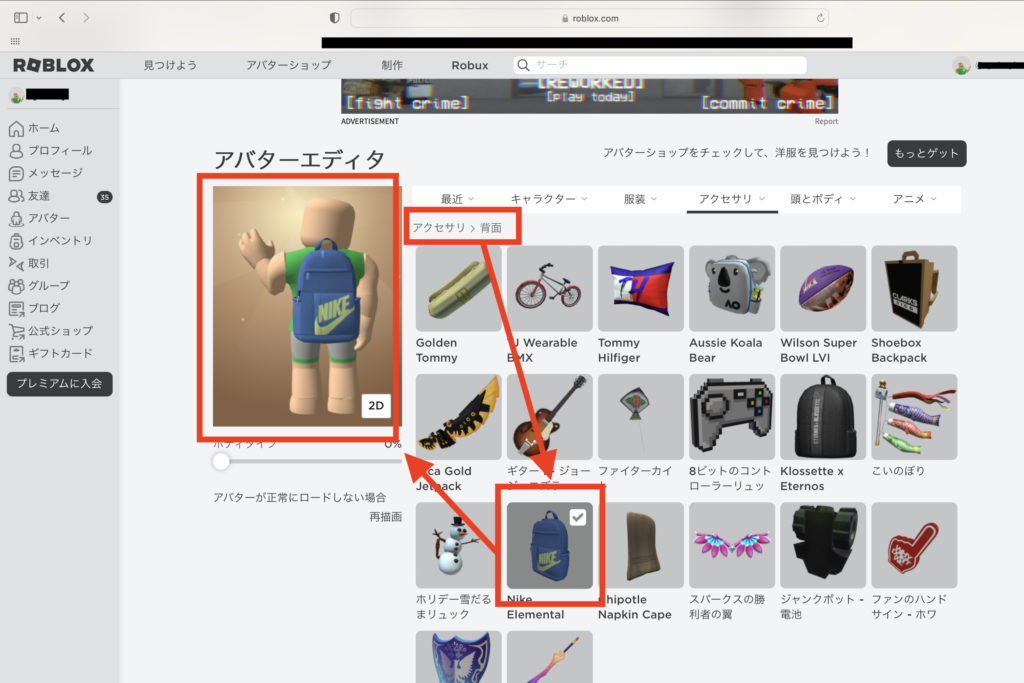
Task: Adjust the body type slider handle
Action: pos(221,461)
